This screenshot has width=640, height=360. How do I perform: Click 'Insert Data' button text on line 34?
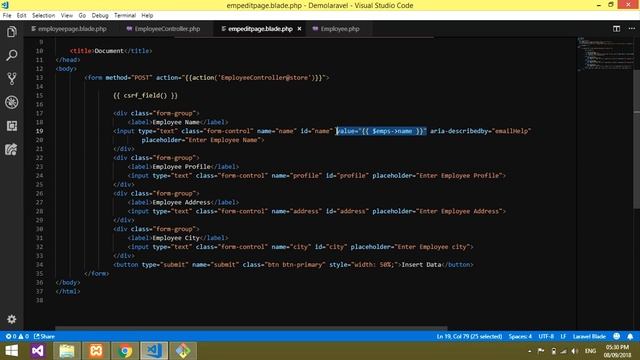click(421, 264)
